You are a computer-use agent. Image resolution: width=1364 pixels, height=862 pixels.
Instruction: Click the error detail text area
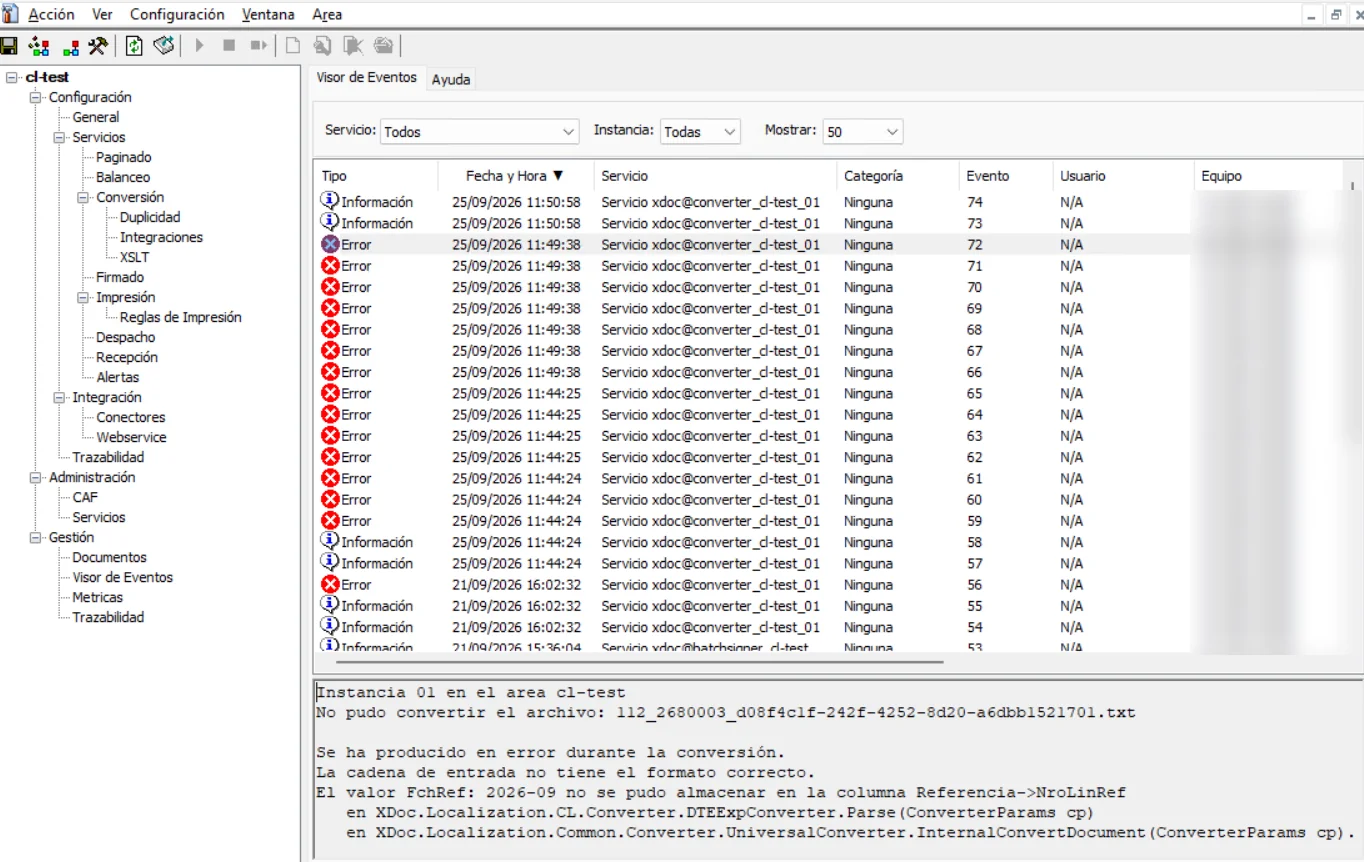838,768
